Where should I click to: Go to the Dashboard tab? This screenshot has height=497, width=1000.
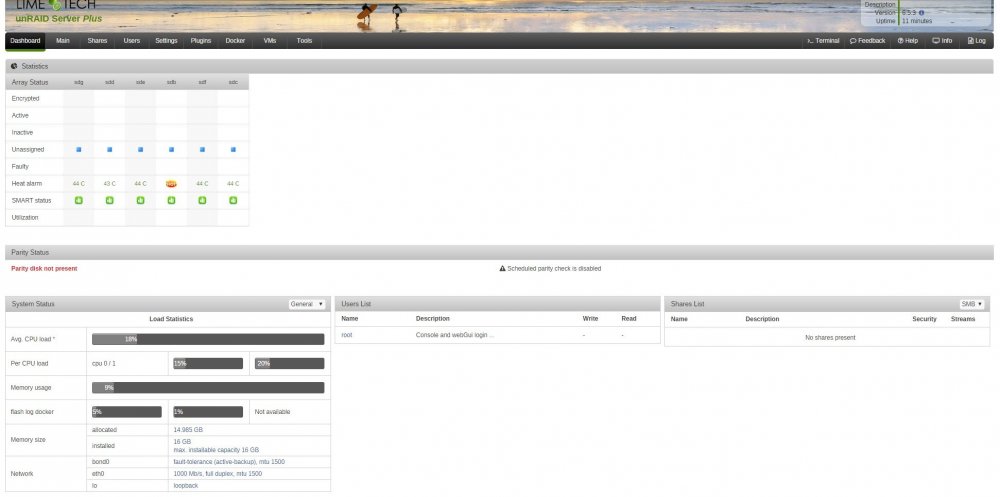(26, 41)
